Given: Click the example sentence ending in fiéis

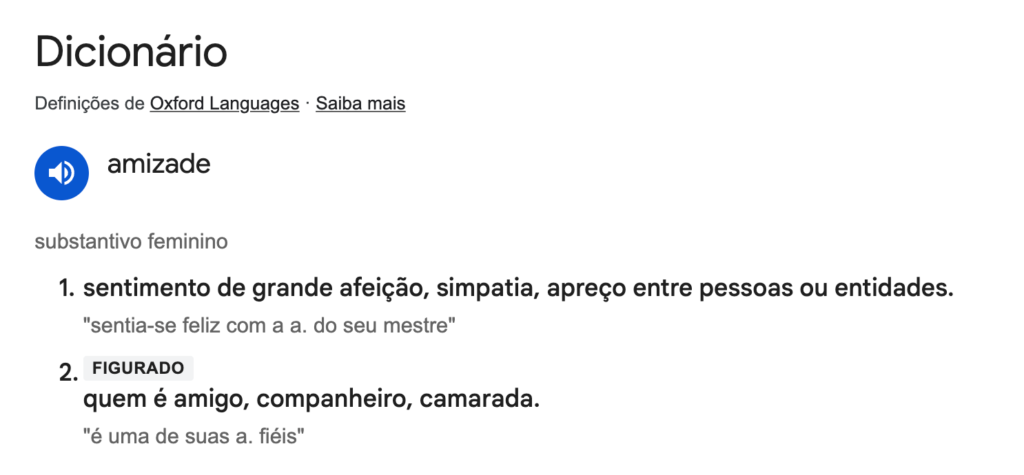Looking at the screenshot, I should pyautogui.click(x=193, y=436).
